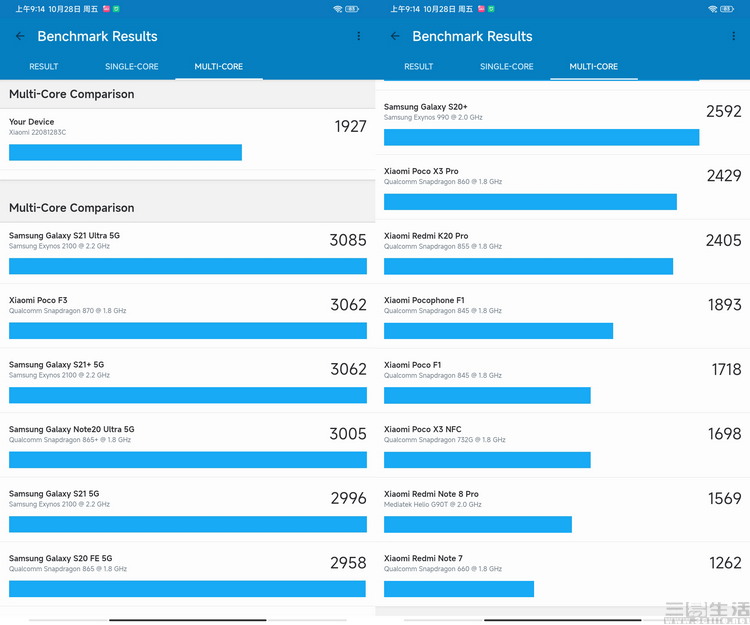Viewport: 750px width, 625px height.
Task: Open Samsung Galaxy S21 Ultra 5G entry
Action: point(188,253)
